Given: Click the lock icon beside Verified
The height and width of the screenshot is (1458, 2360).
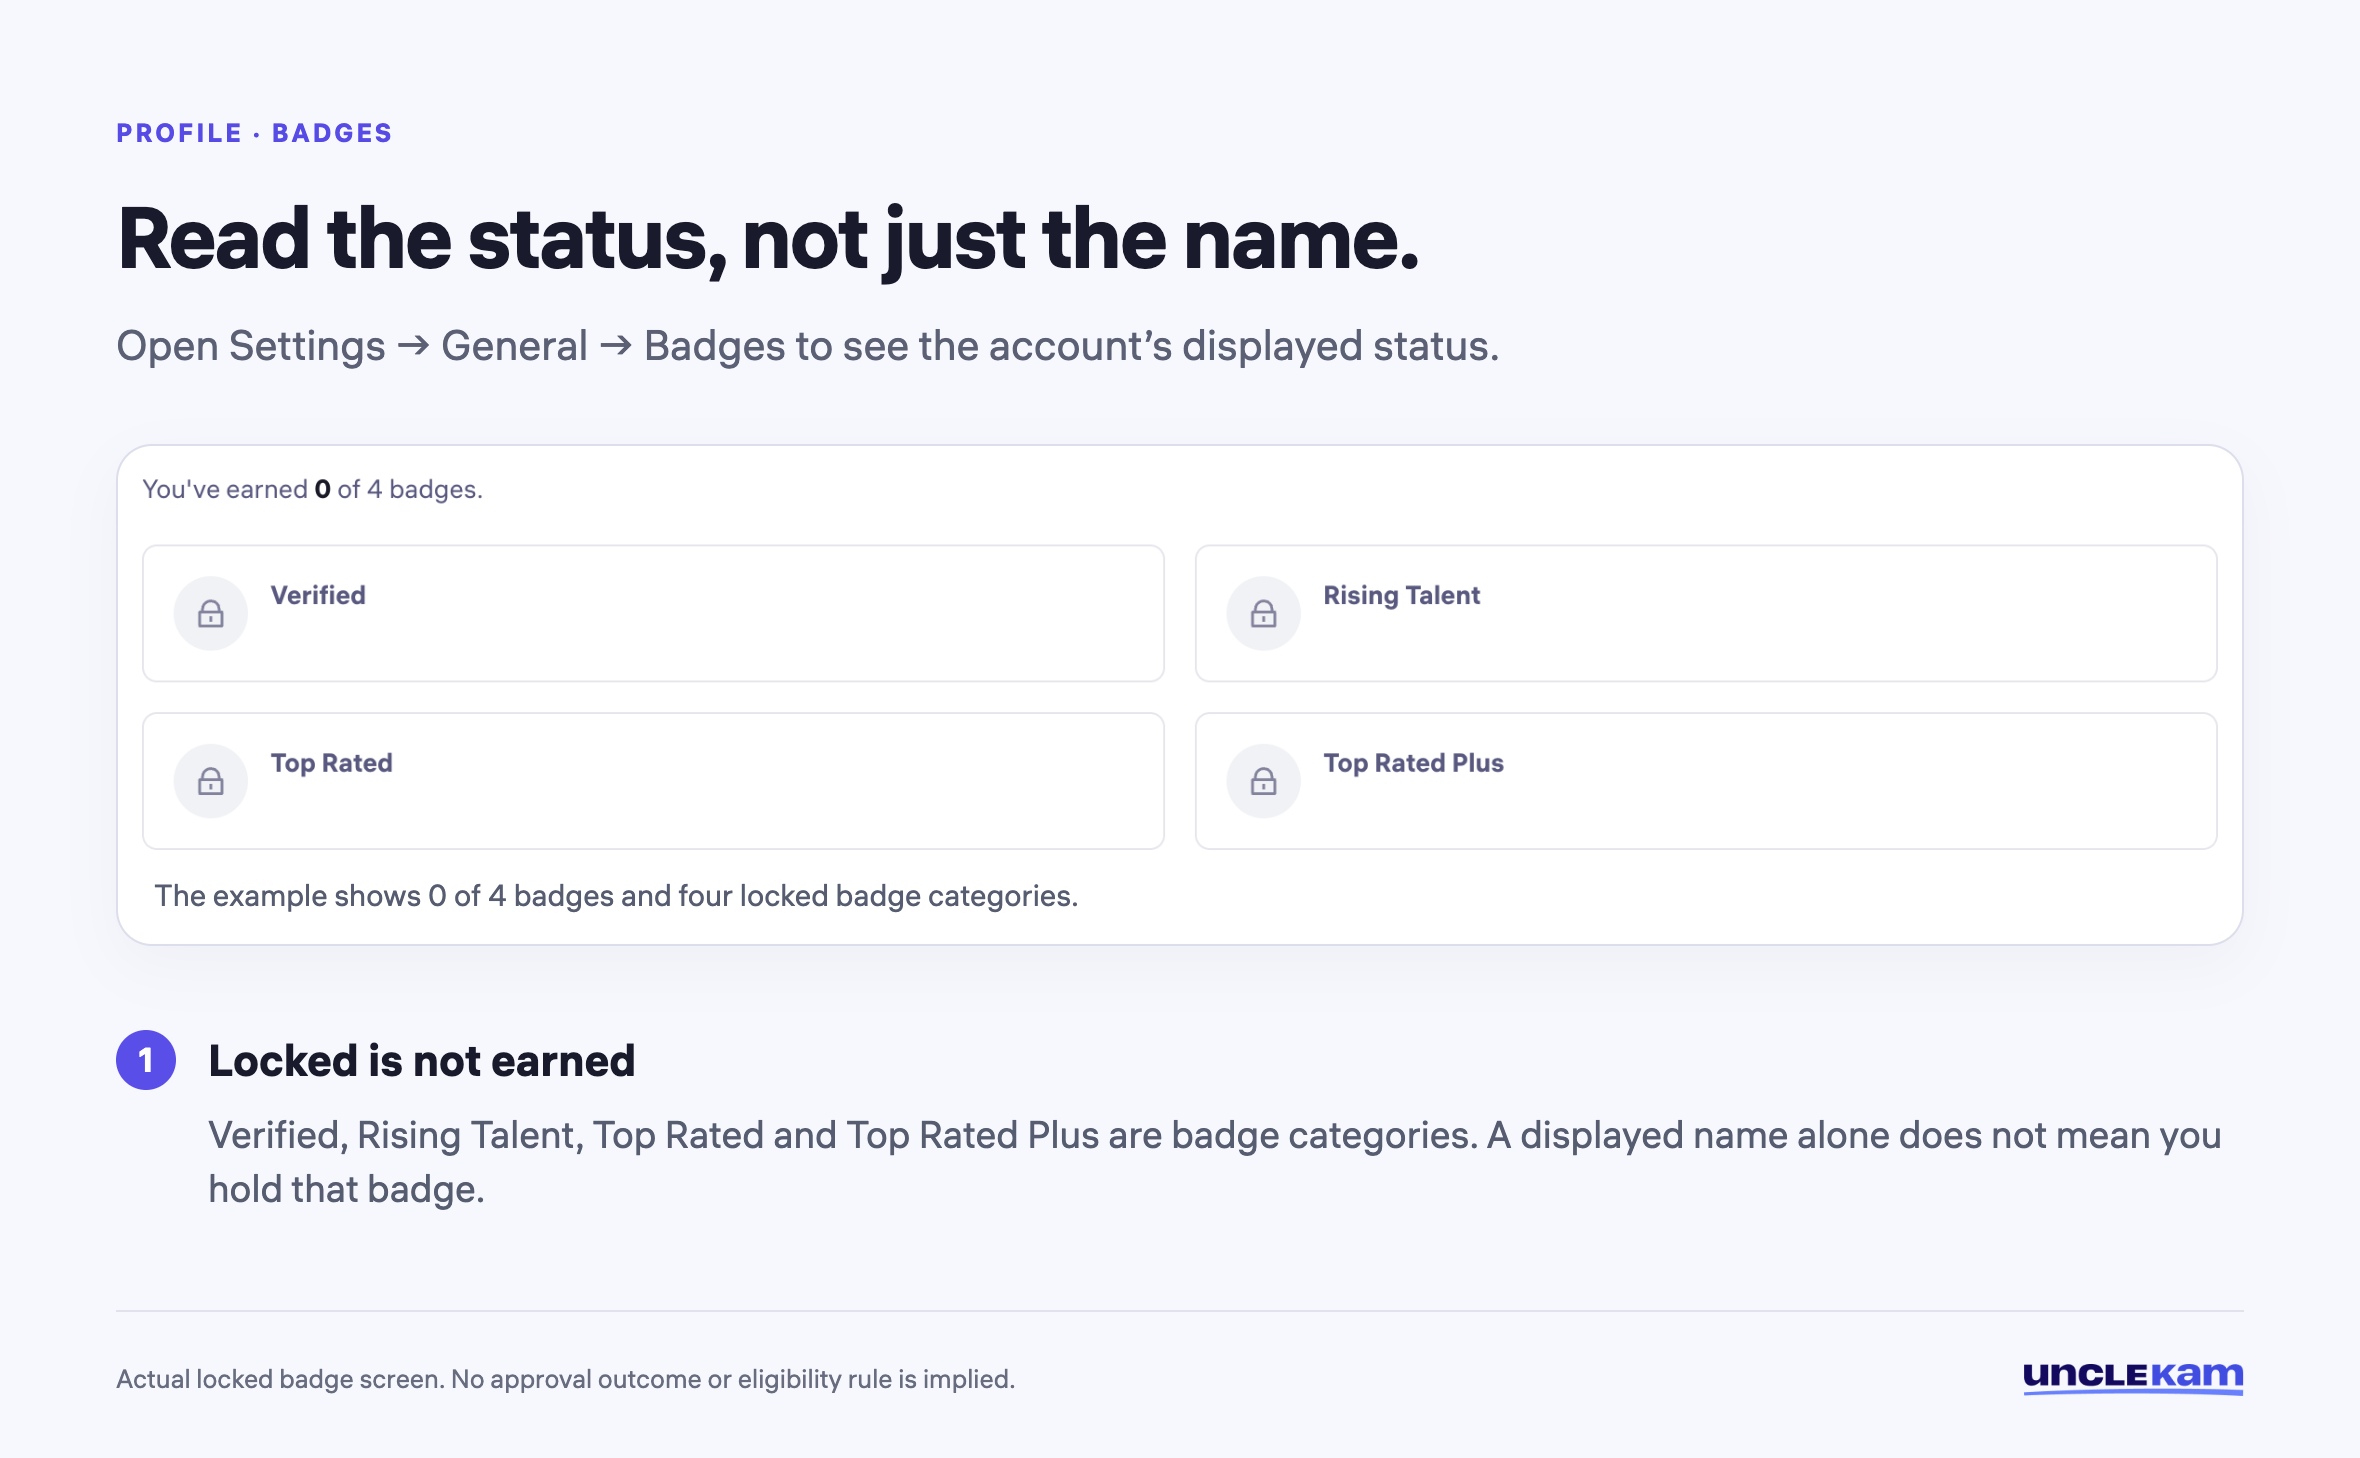Looking at the screenshot, I should tap(211, 613).
